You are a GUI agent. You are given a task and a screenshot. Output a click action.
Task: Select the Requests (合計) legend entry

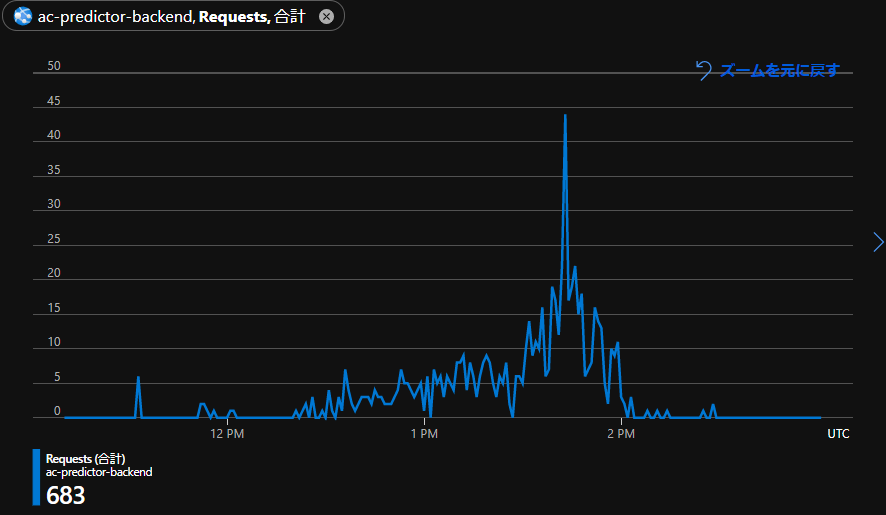pyautogui.click(x=85, y=458)
